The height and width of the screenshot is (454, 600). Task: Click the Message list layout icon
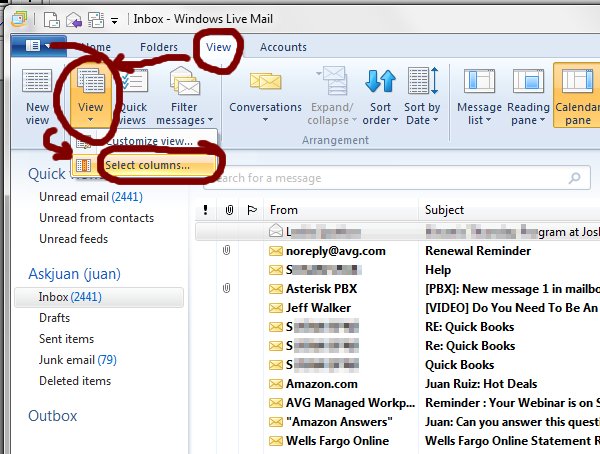[x=479, y=81]
